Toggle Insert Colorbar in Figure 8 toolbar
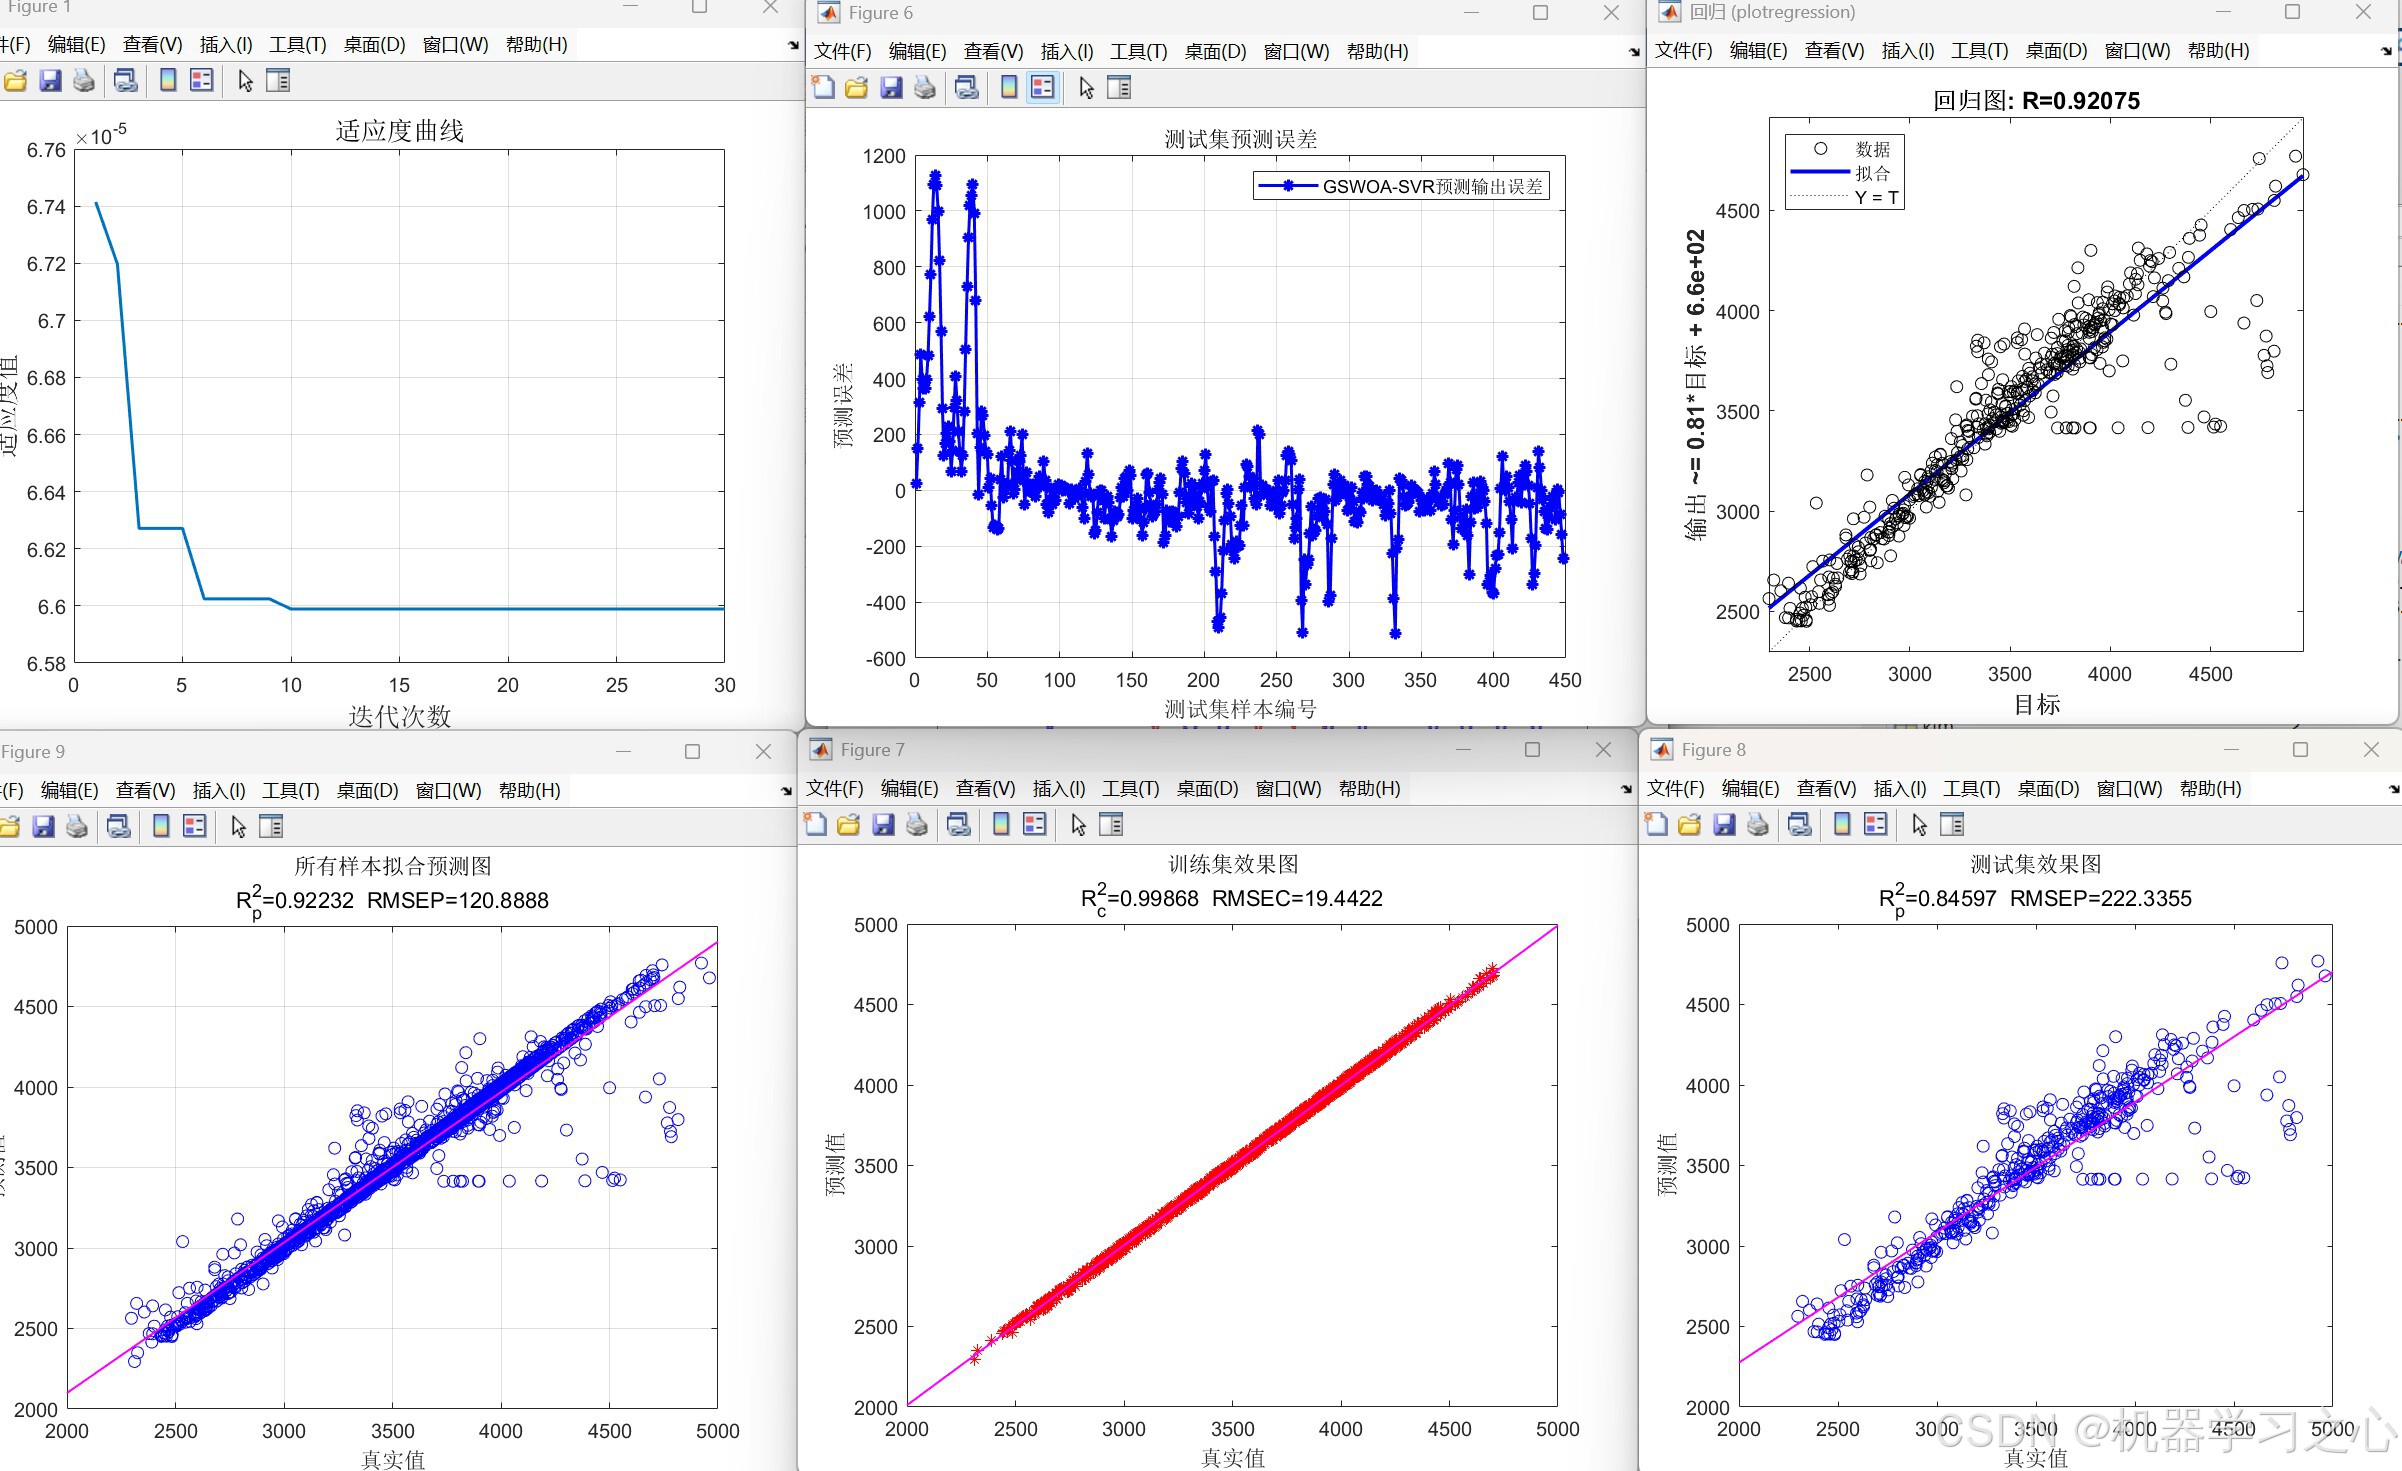The height and width of the screenshot is (1471, 2402). 1842,825
